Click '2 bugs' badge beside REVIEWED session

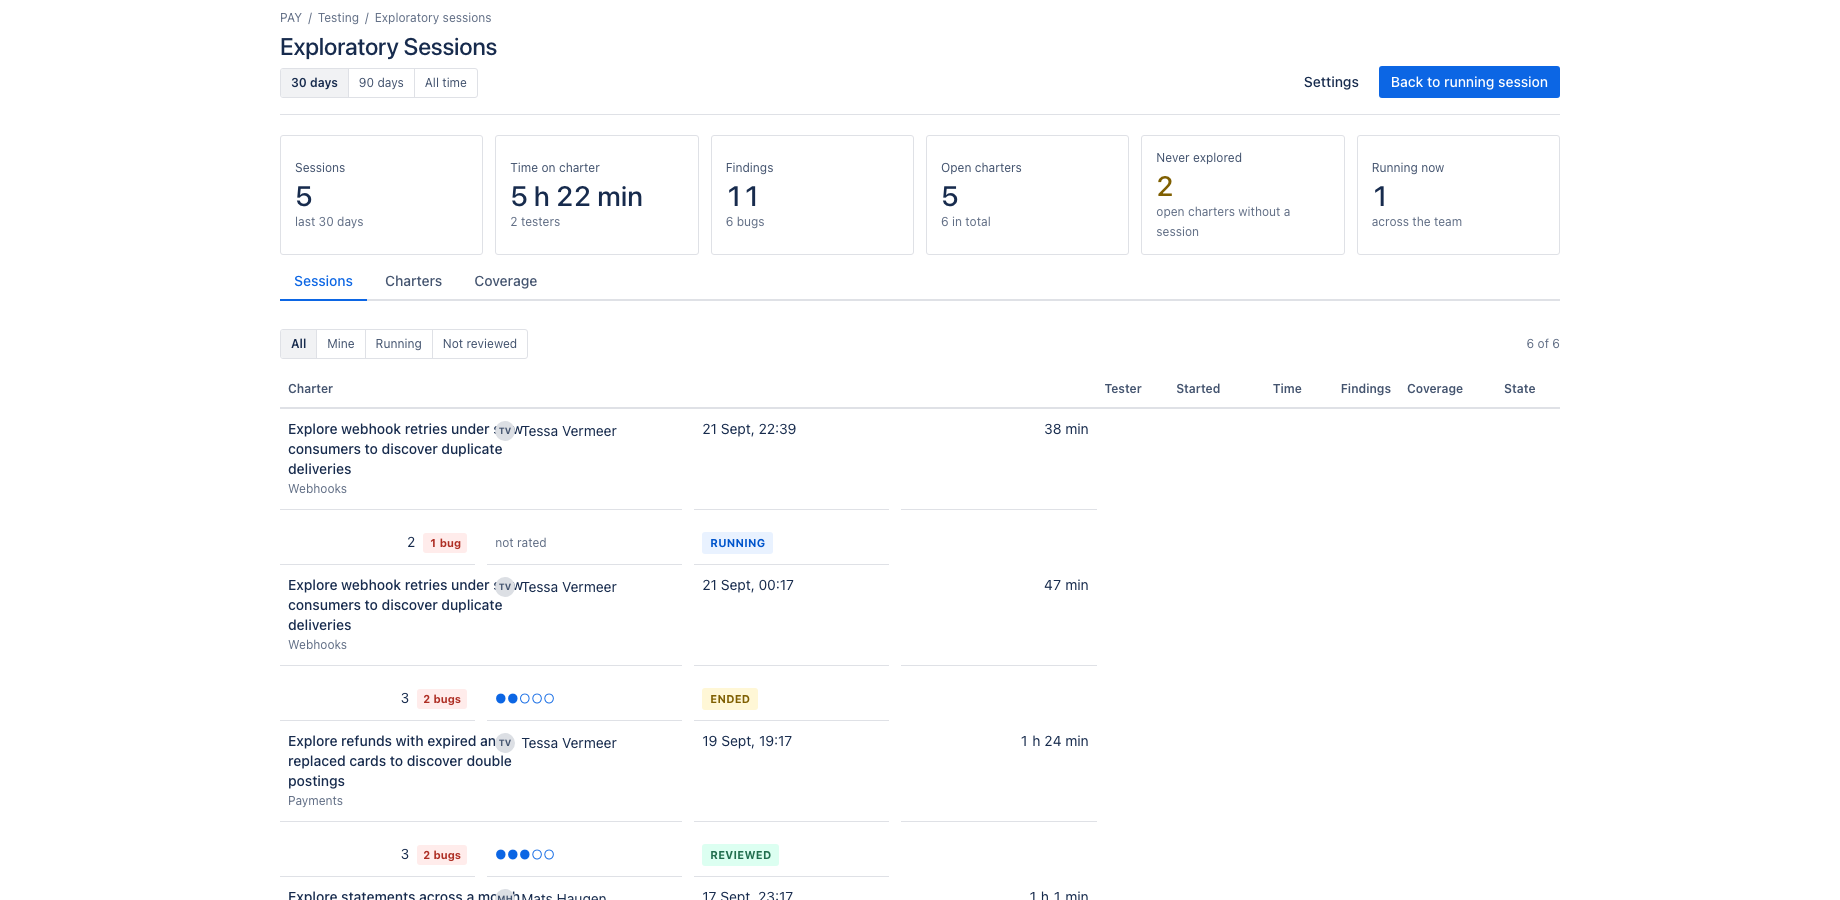coord(442,855)
